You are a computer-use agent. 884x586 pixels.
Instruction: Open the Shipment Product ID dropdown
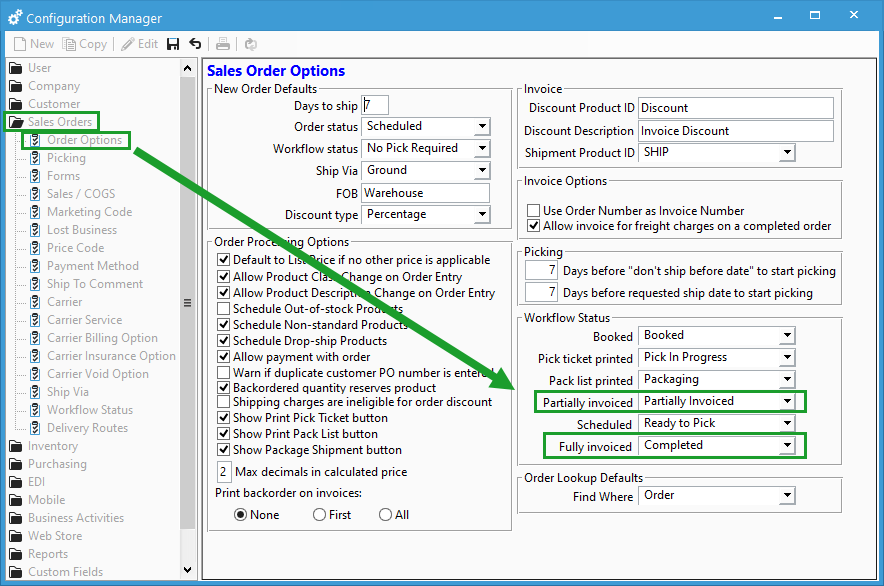point(787,152)
